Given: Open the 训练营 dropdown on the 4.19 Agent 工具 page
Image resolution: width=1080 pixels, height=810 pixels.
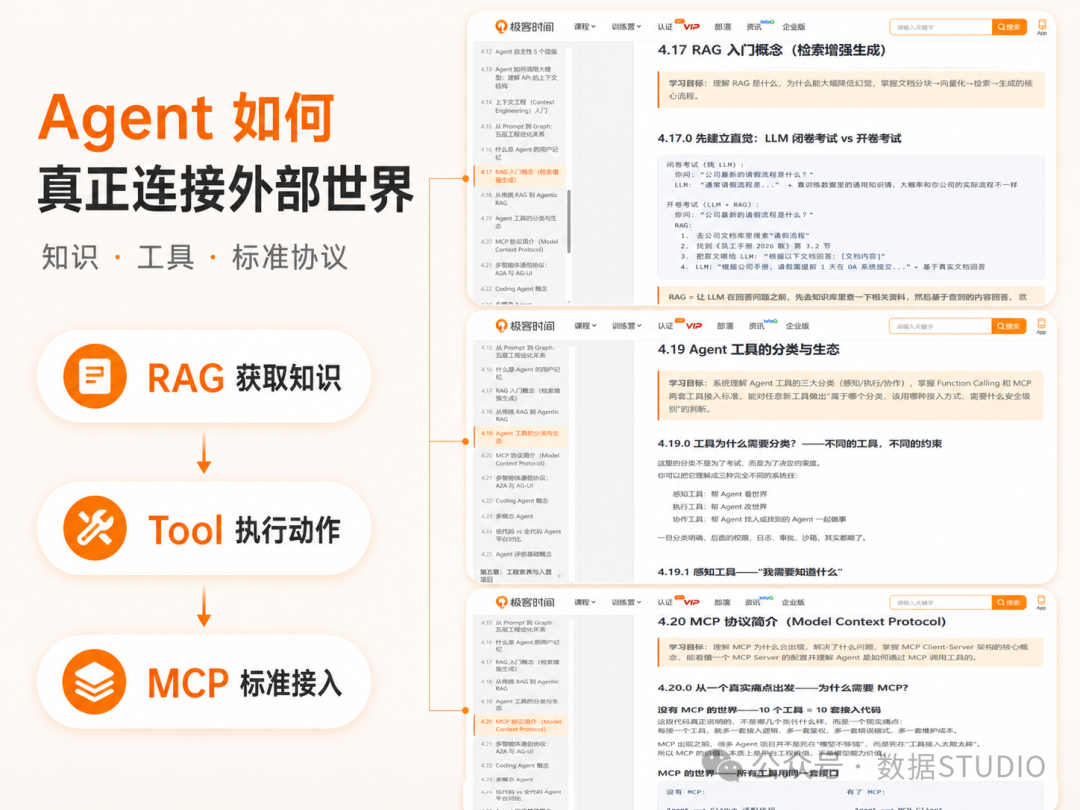Looking at the screenshot, I should pos(626,326).
